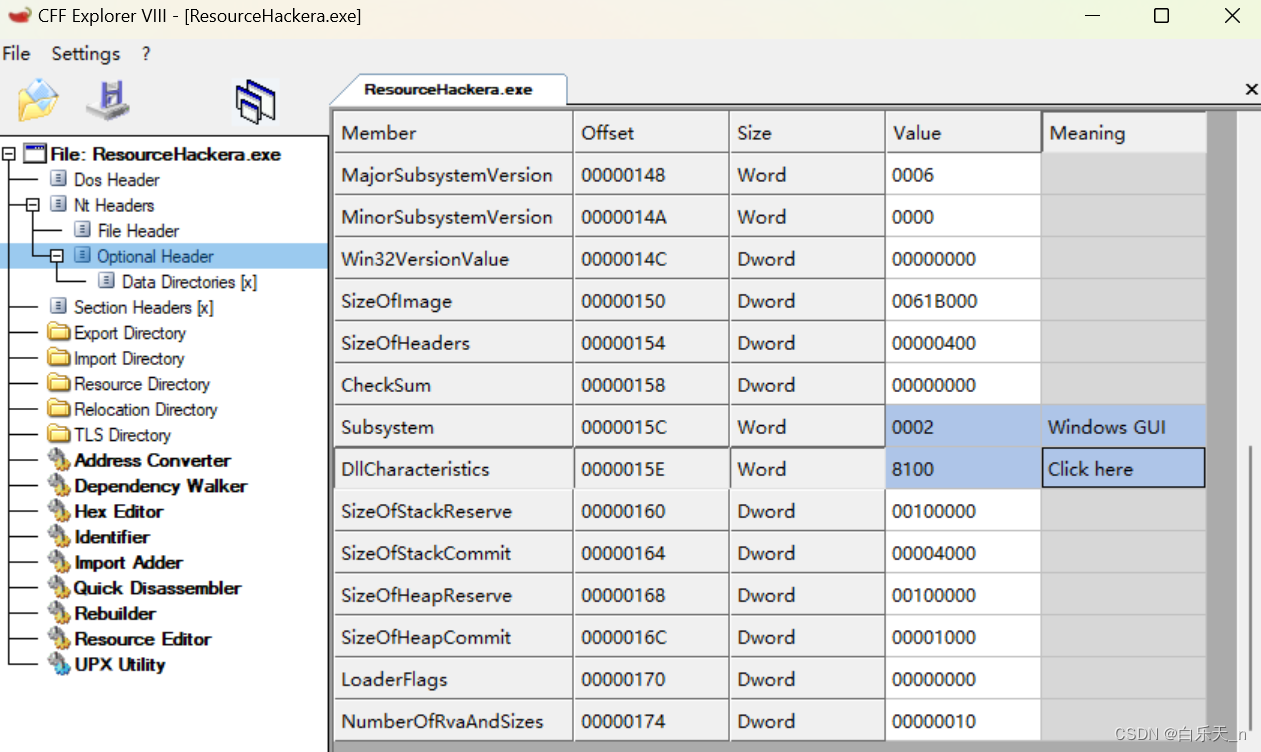
Task: Click the Value column header
Action: [x=963, y=132]
